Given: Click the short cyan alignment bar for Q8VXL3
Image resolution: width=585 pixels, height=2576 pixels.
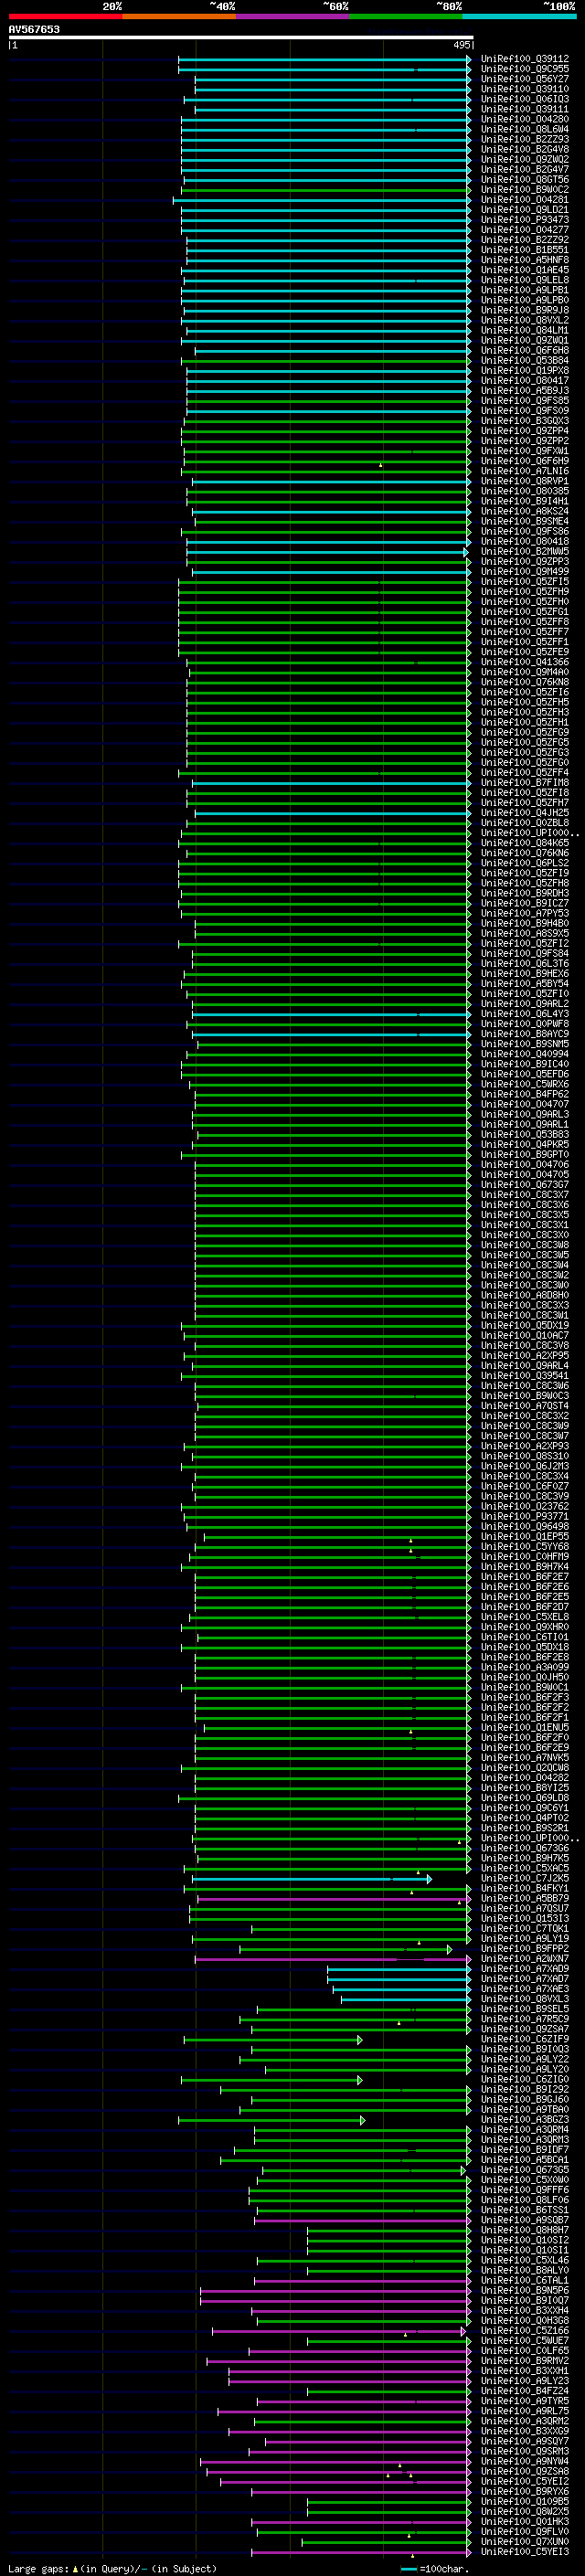Looking at the screenshot, I should (x=406, y=2000).
